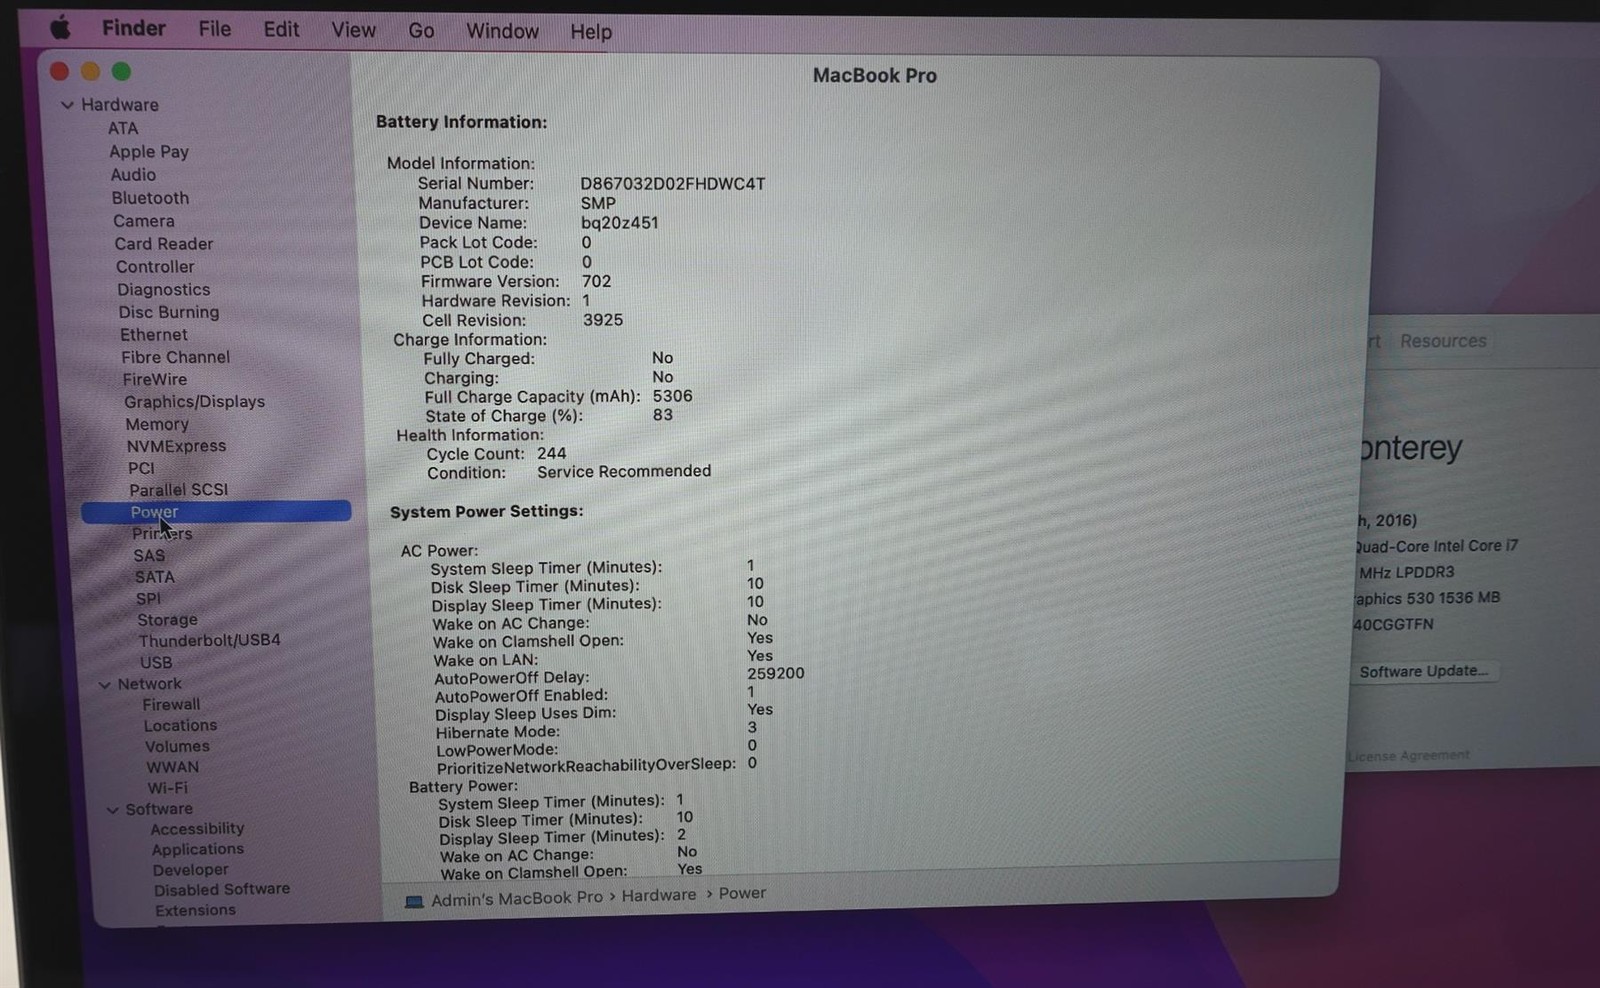Select Controller in the sidebar
The image size is (1600, 988).
[x=155, y=267]
